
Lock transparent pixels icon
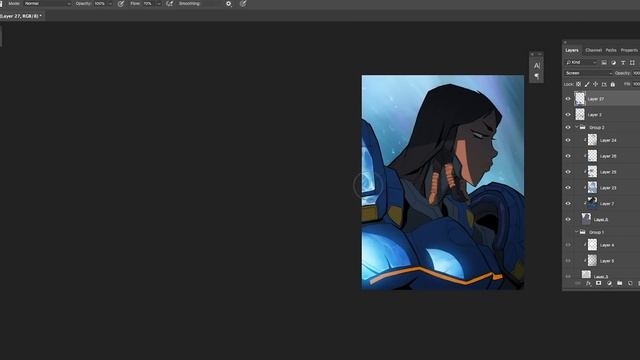pyautogui.click(x=578, y=84)
